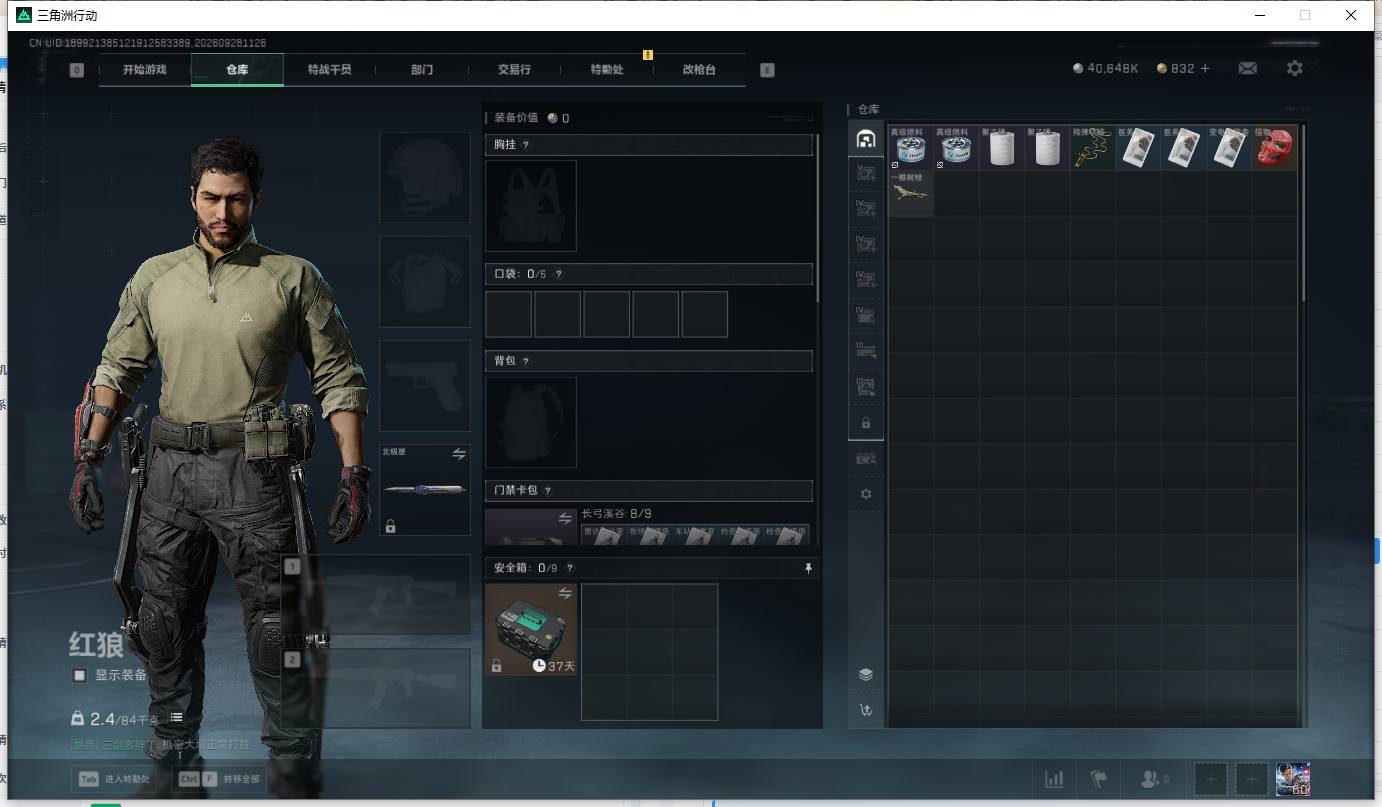Switch to the 改枪台 tab
The image size is (1382, 807).
tap(699, 70)
